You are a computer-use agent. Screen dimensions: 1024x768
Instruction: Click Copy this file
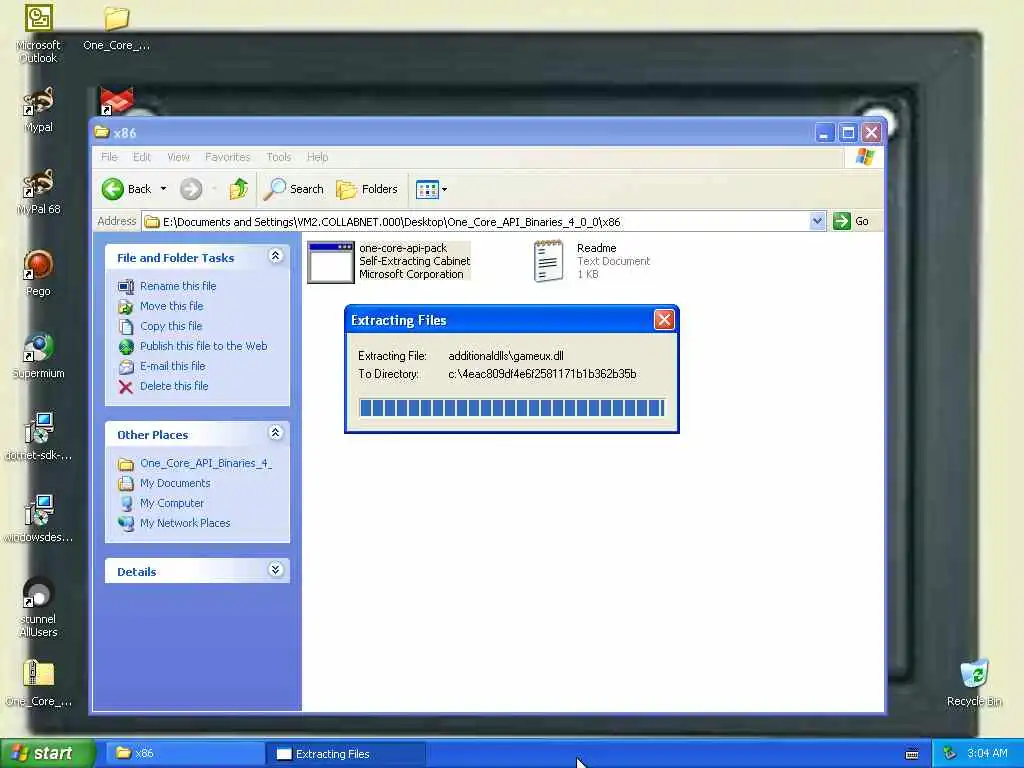[x=170, y=326]
